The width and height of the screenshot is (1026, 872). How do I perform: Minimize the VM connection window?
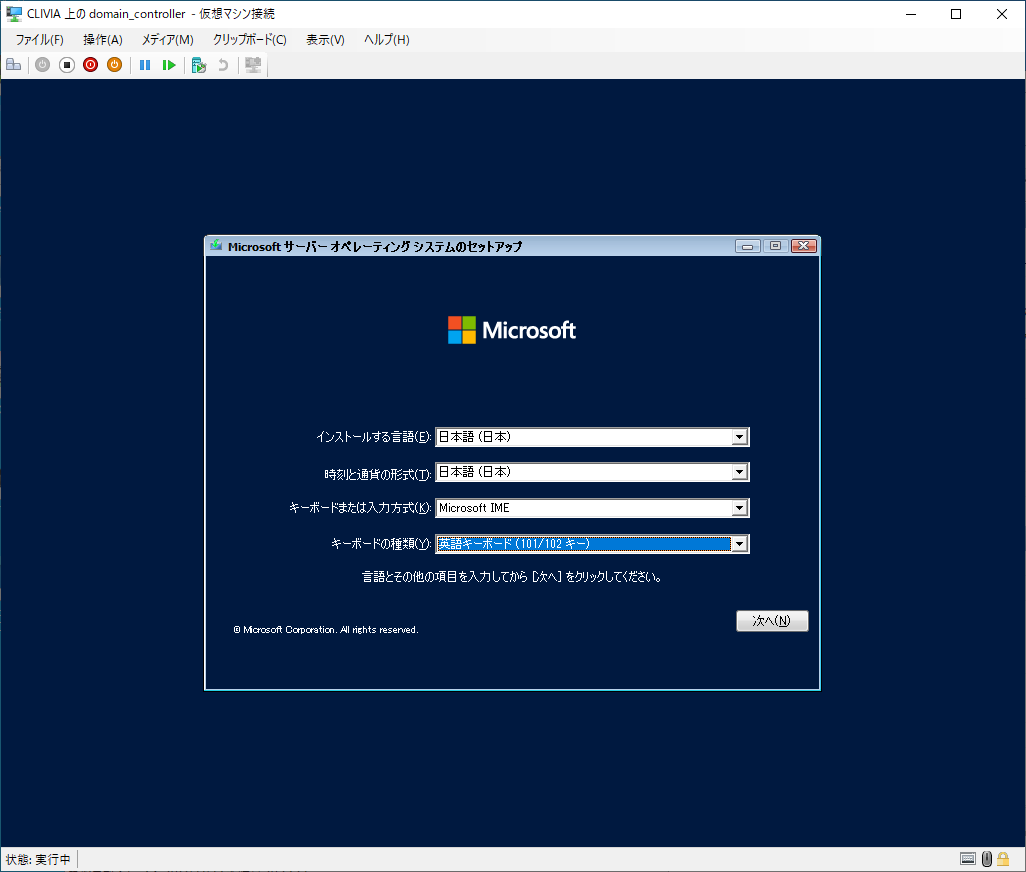pyautogui.click(x=911, y=14)
